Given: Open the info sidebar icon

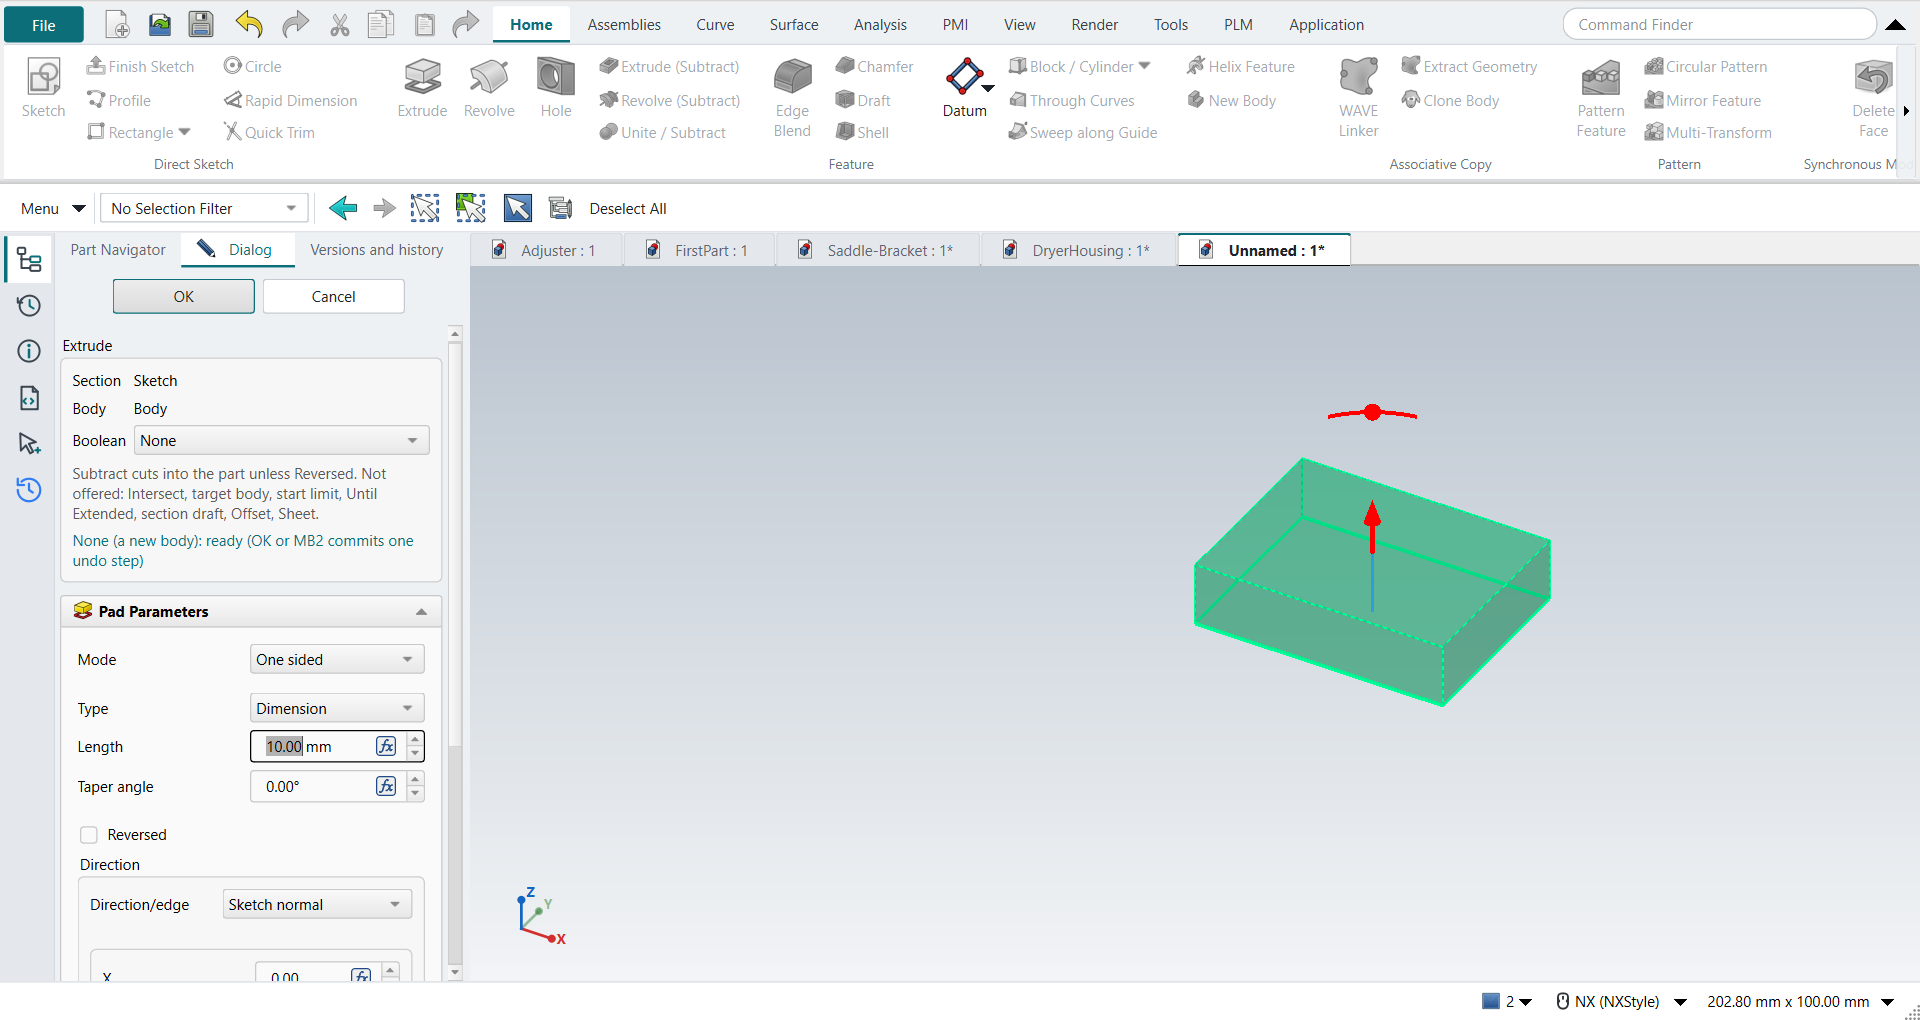Looking at the screenshot, I should pyautogui.click(x=29, y=351).
